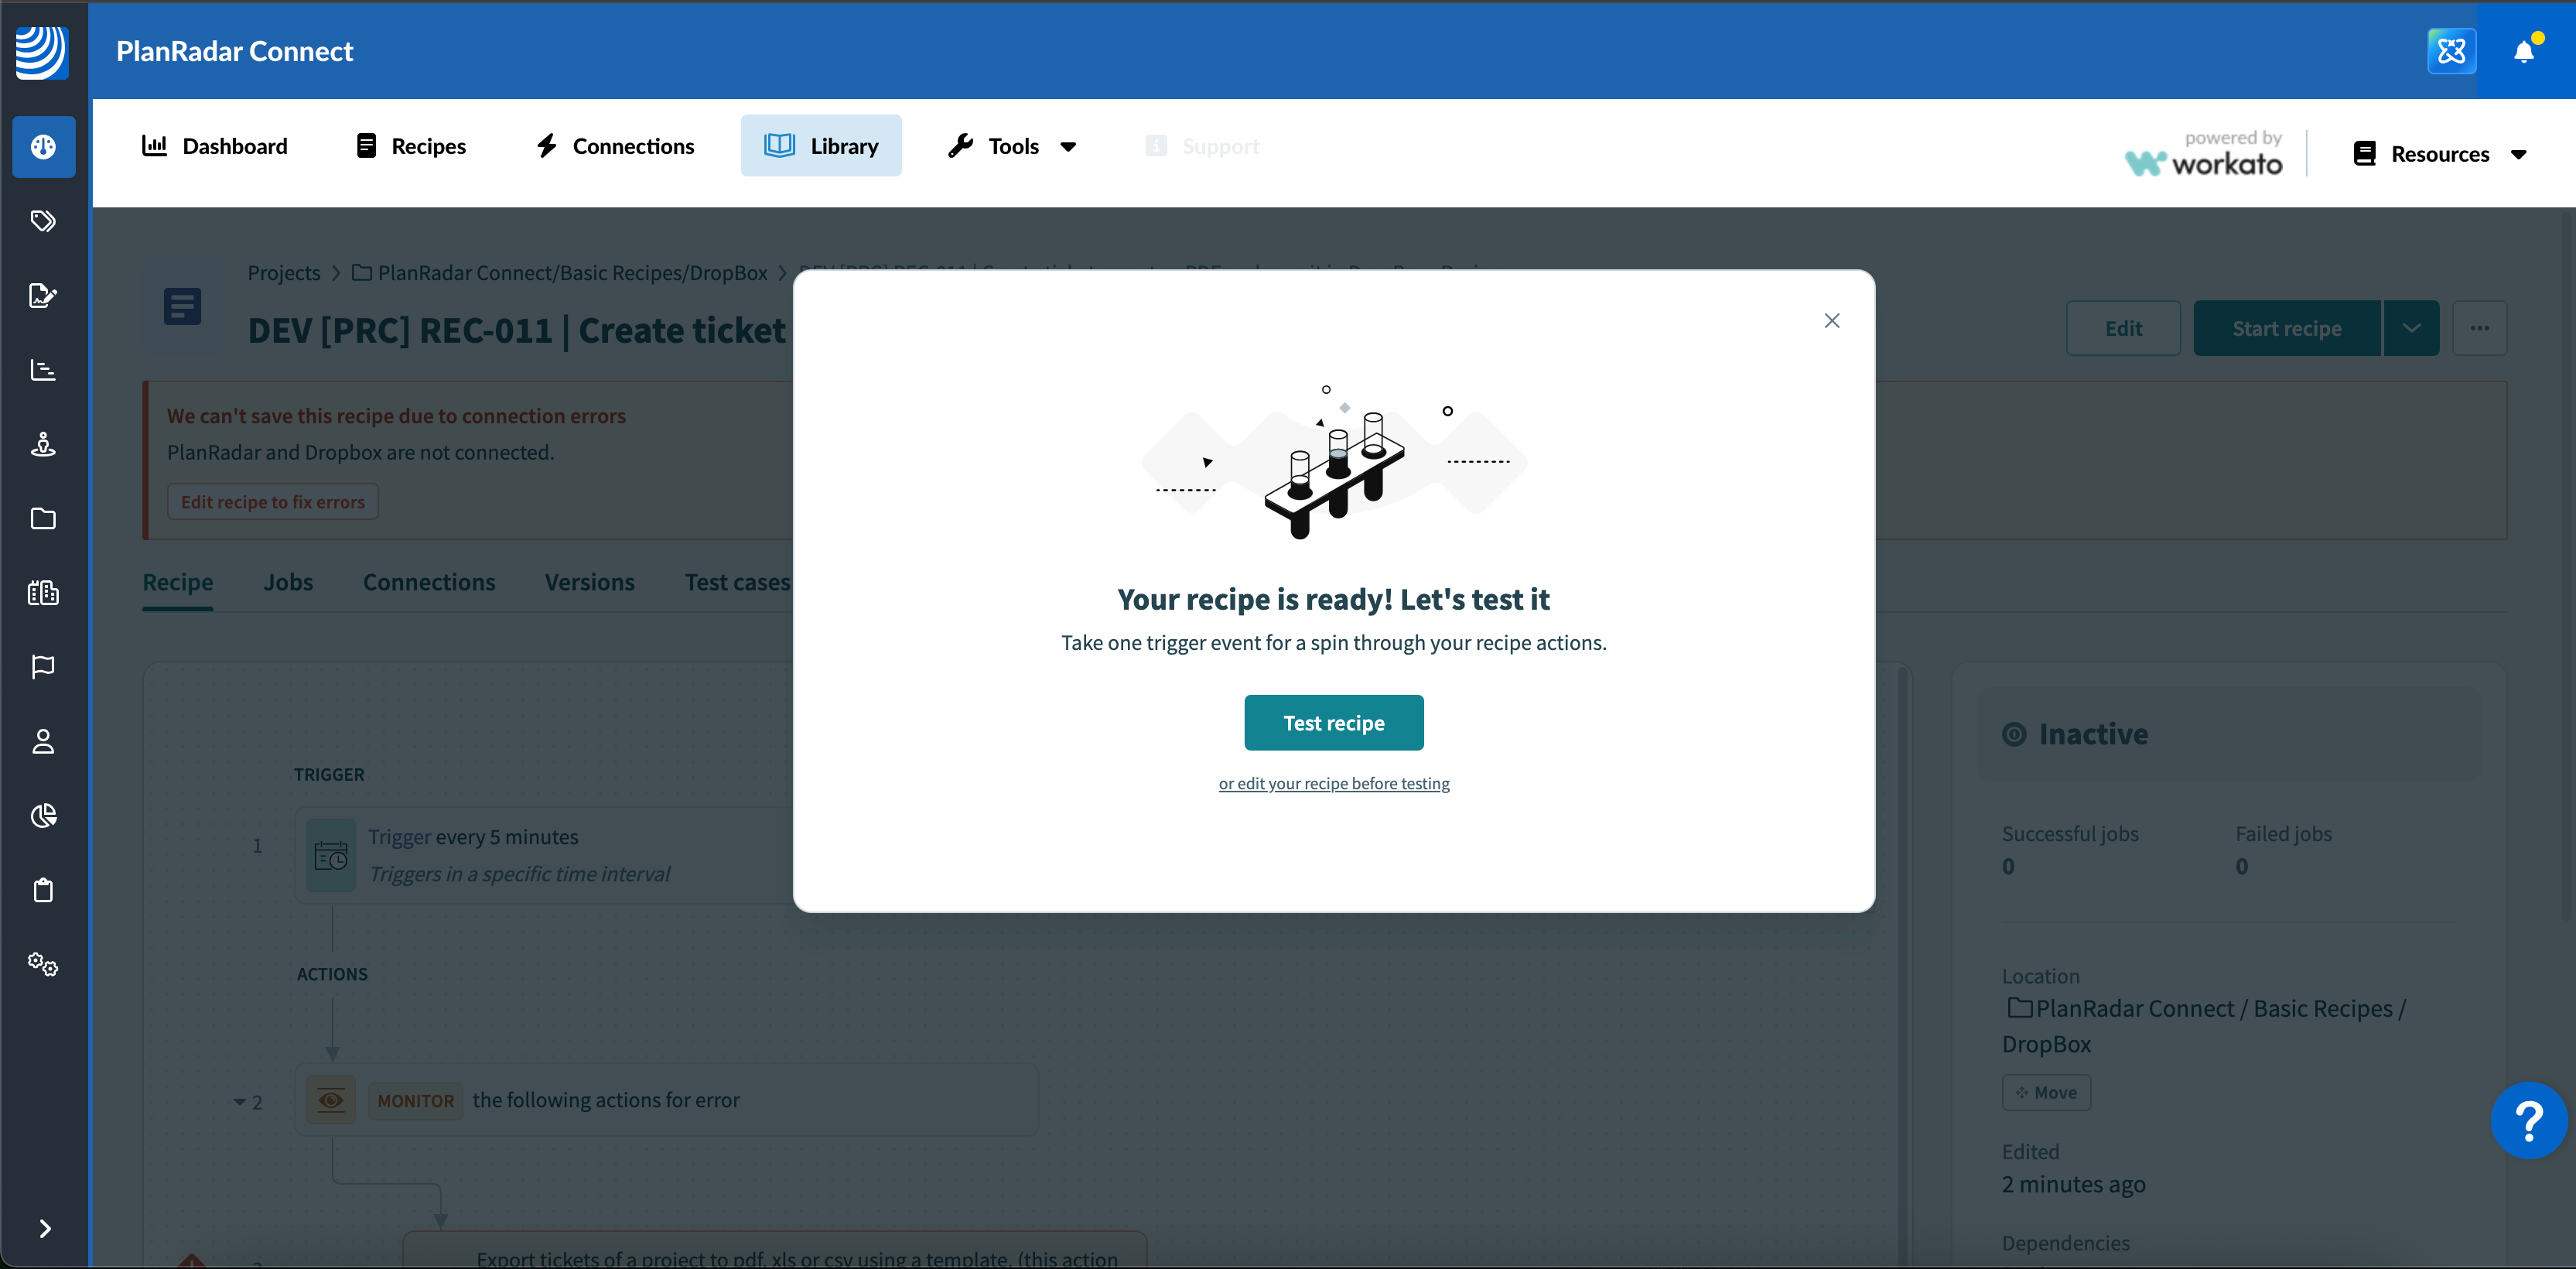This screenshot has width=2576, height=1269.
Task: Click the clipboard icon in the sidebar
Action: click(x=43, y=890)
